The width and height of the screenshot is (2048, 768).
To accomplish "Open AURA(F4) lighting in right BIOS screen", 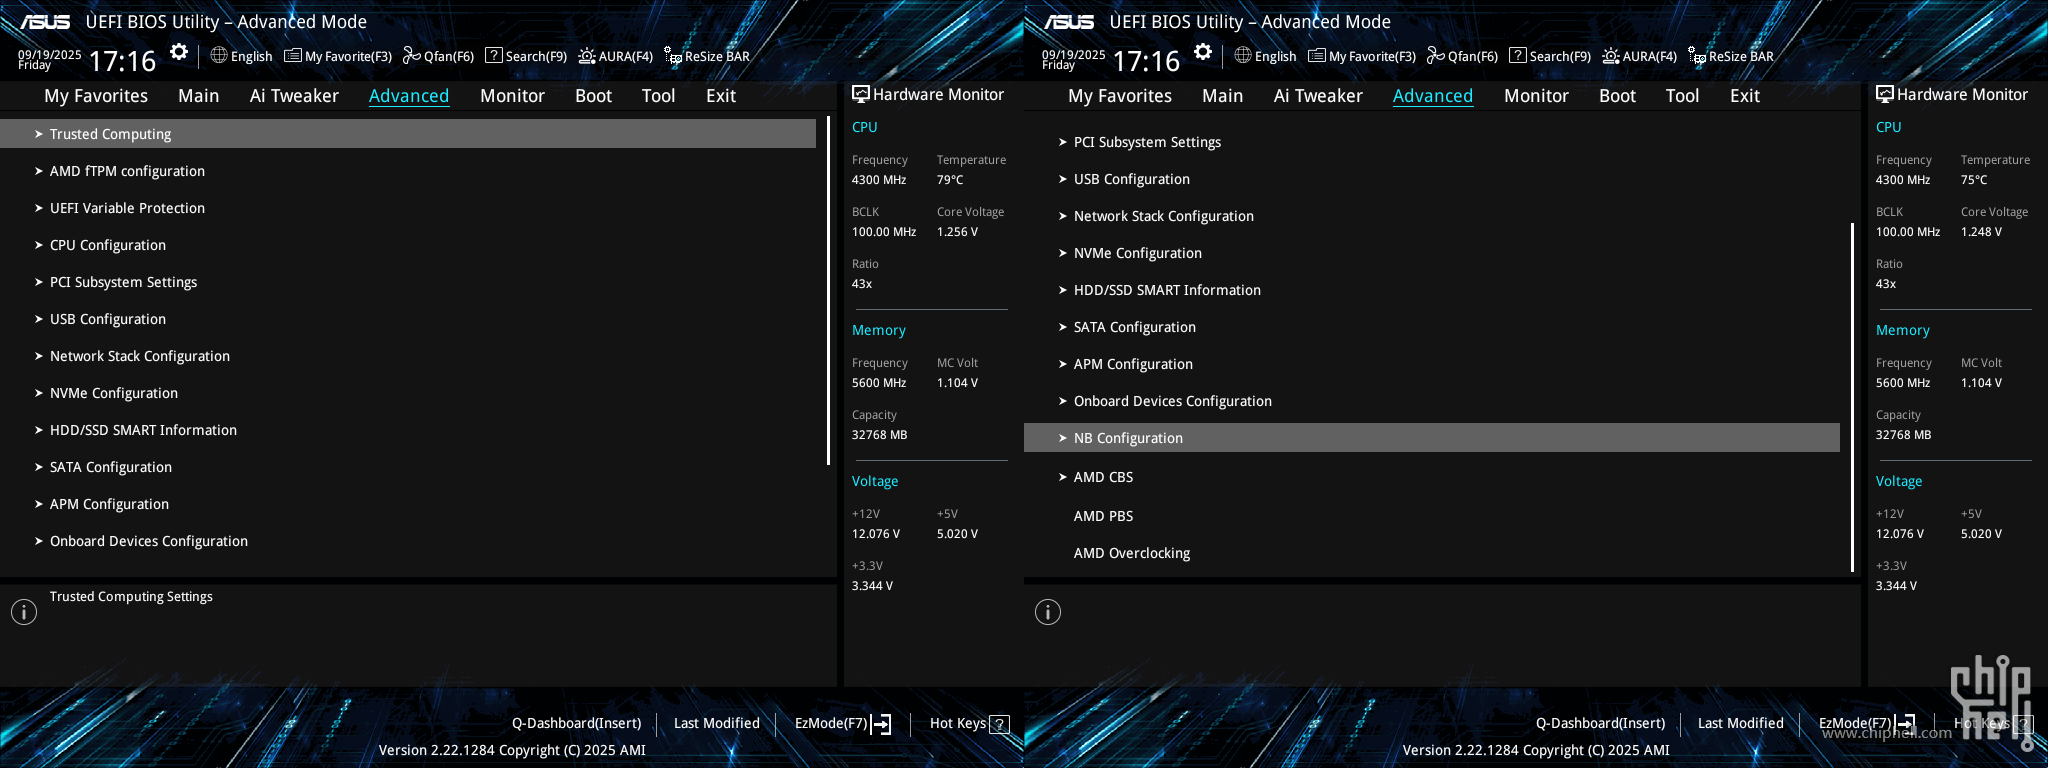I will click(x=1640, y=56).
